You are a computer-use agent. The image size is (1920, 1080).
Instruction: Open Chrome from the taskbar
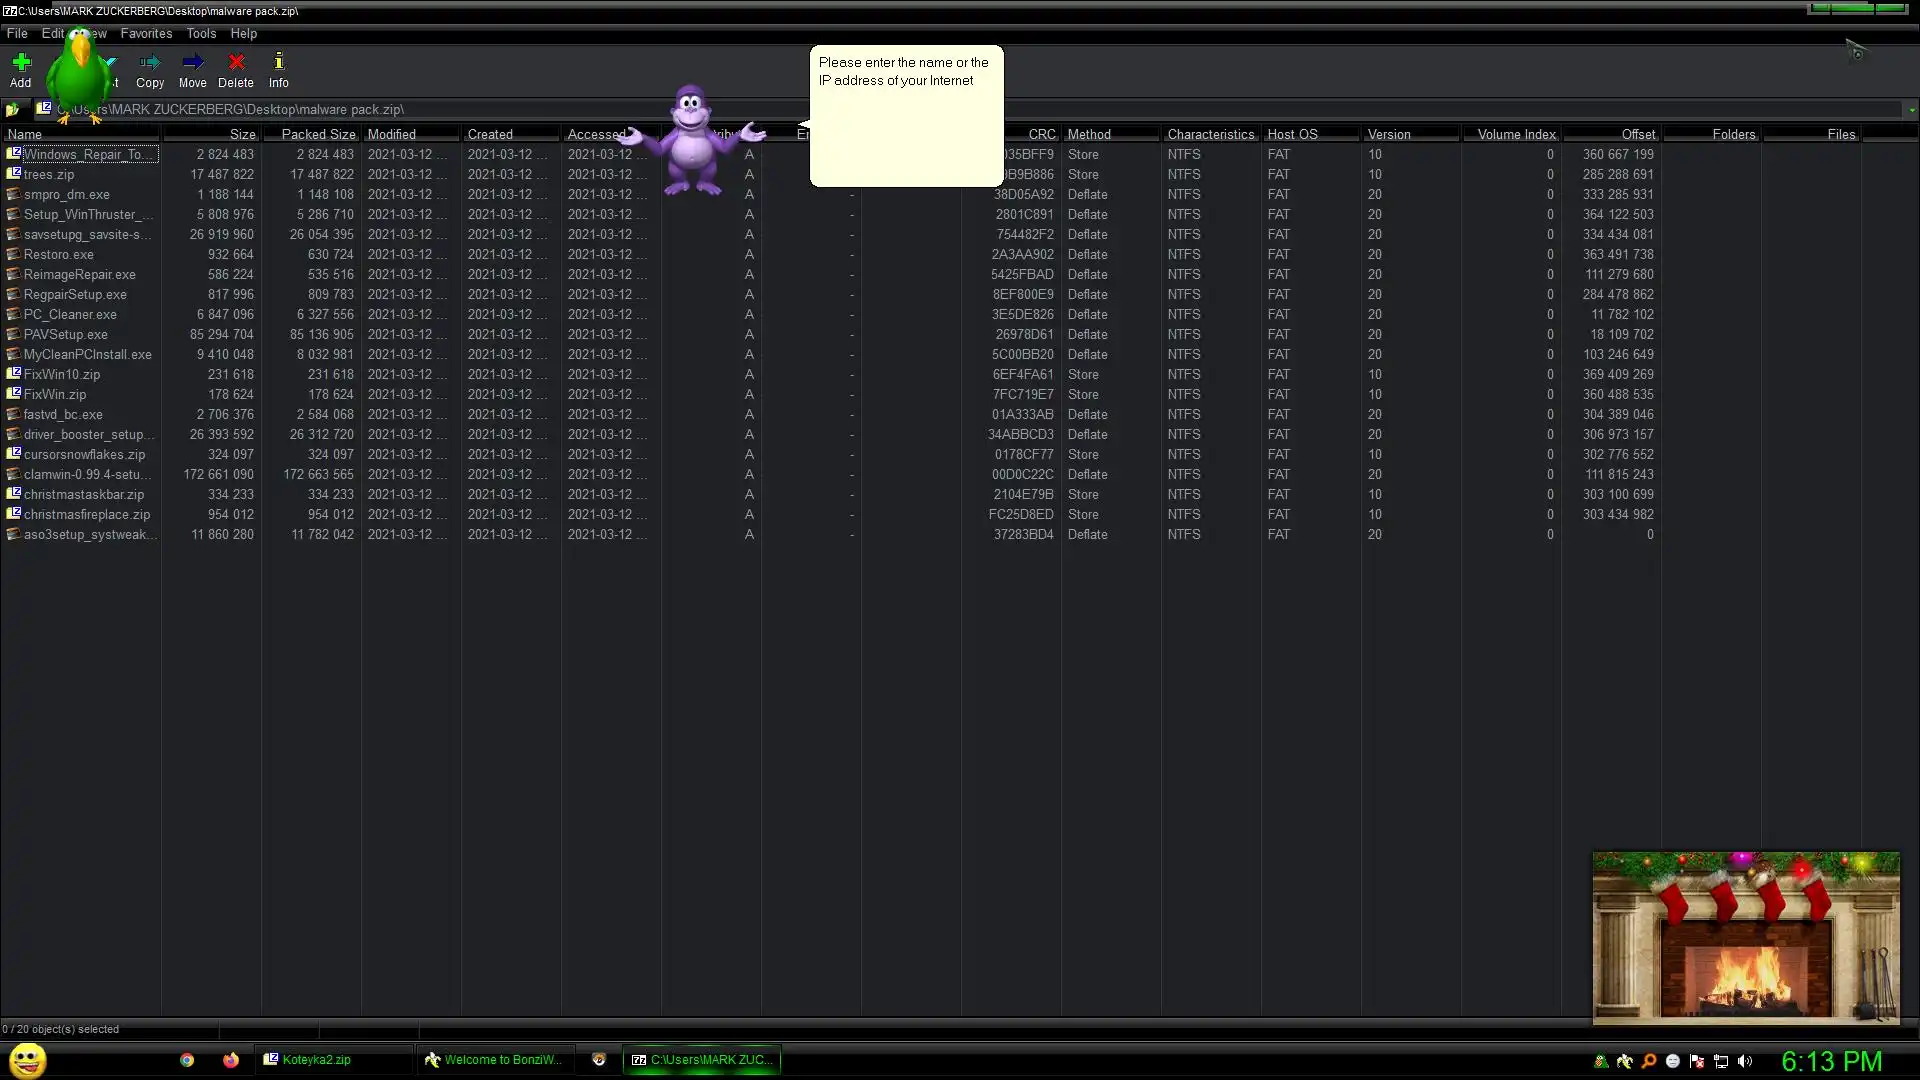coord(187,1060)
